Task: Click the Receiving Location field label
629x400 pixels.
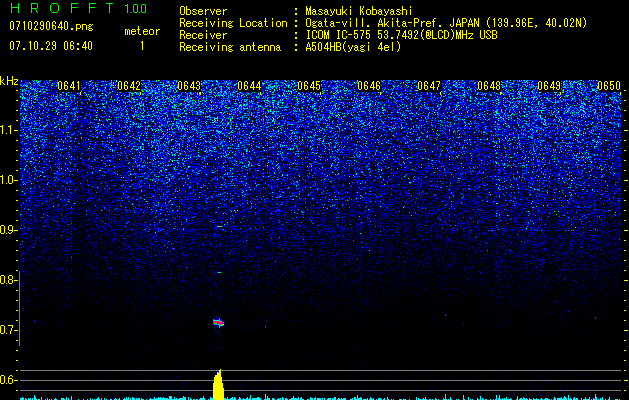Action: (233, 23)
